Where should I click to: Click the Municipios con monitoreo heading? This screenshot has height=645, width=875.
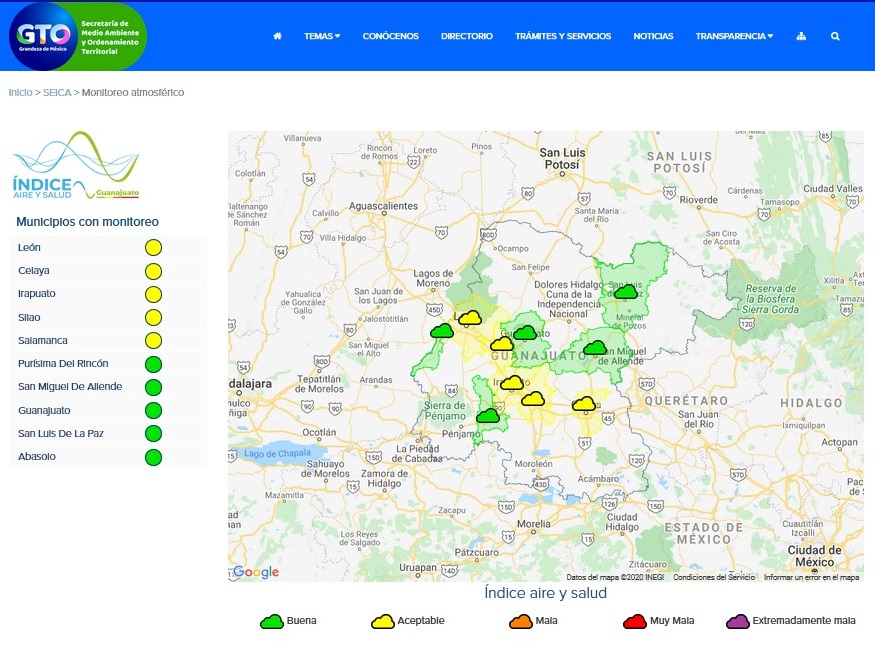pos(88,222)
